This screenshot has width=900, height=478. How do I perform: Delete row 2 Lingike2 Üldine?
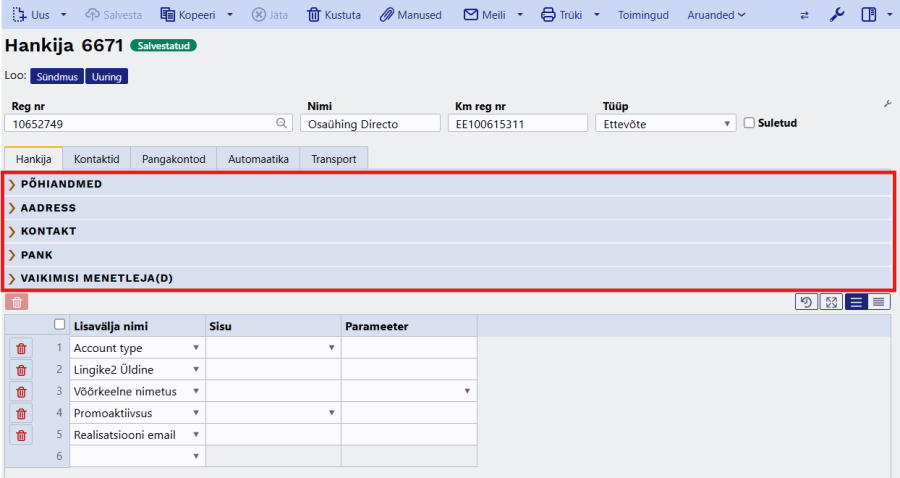21,370
